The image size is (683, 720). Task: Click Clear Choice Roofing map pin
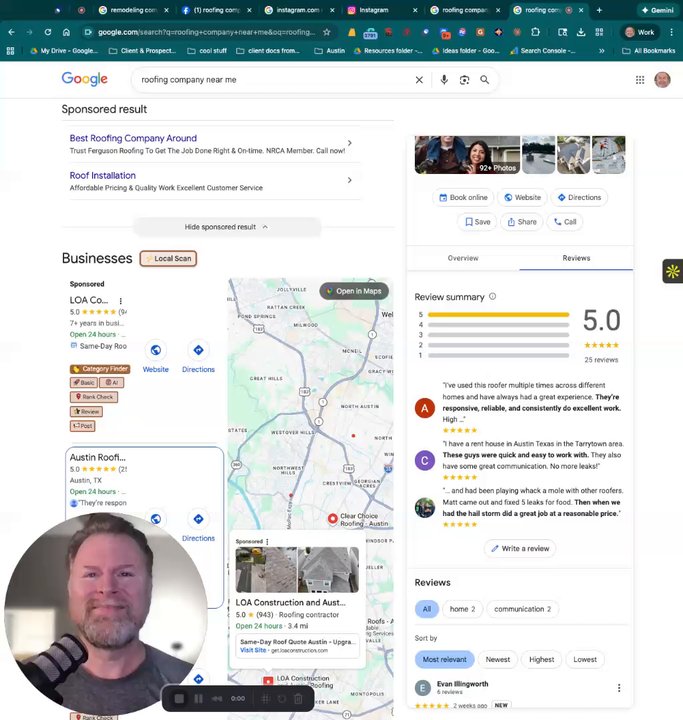(333, 518)
